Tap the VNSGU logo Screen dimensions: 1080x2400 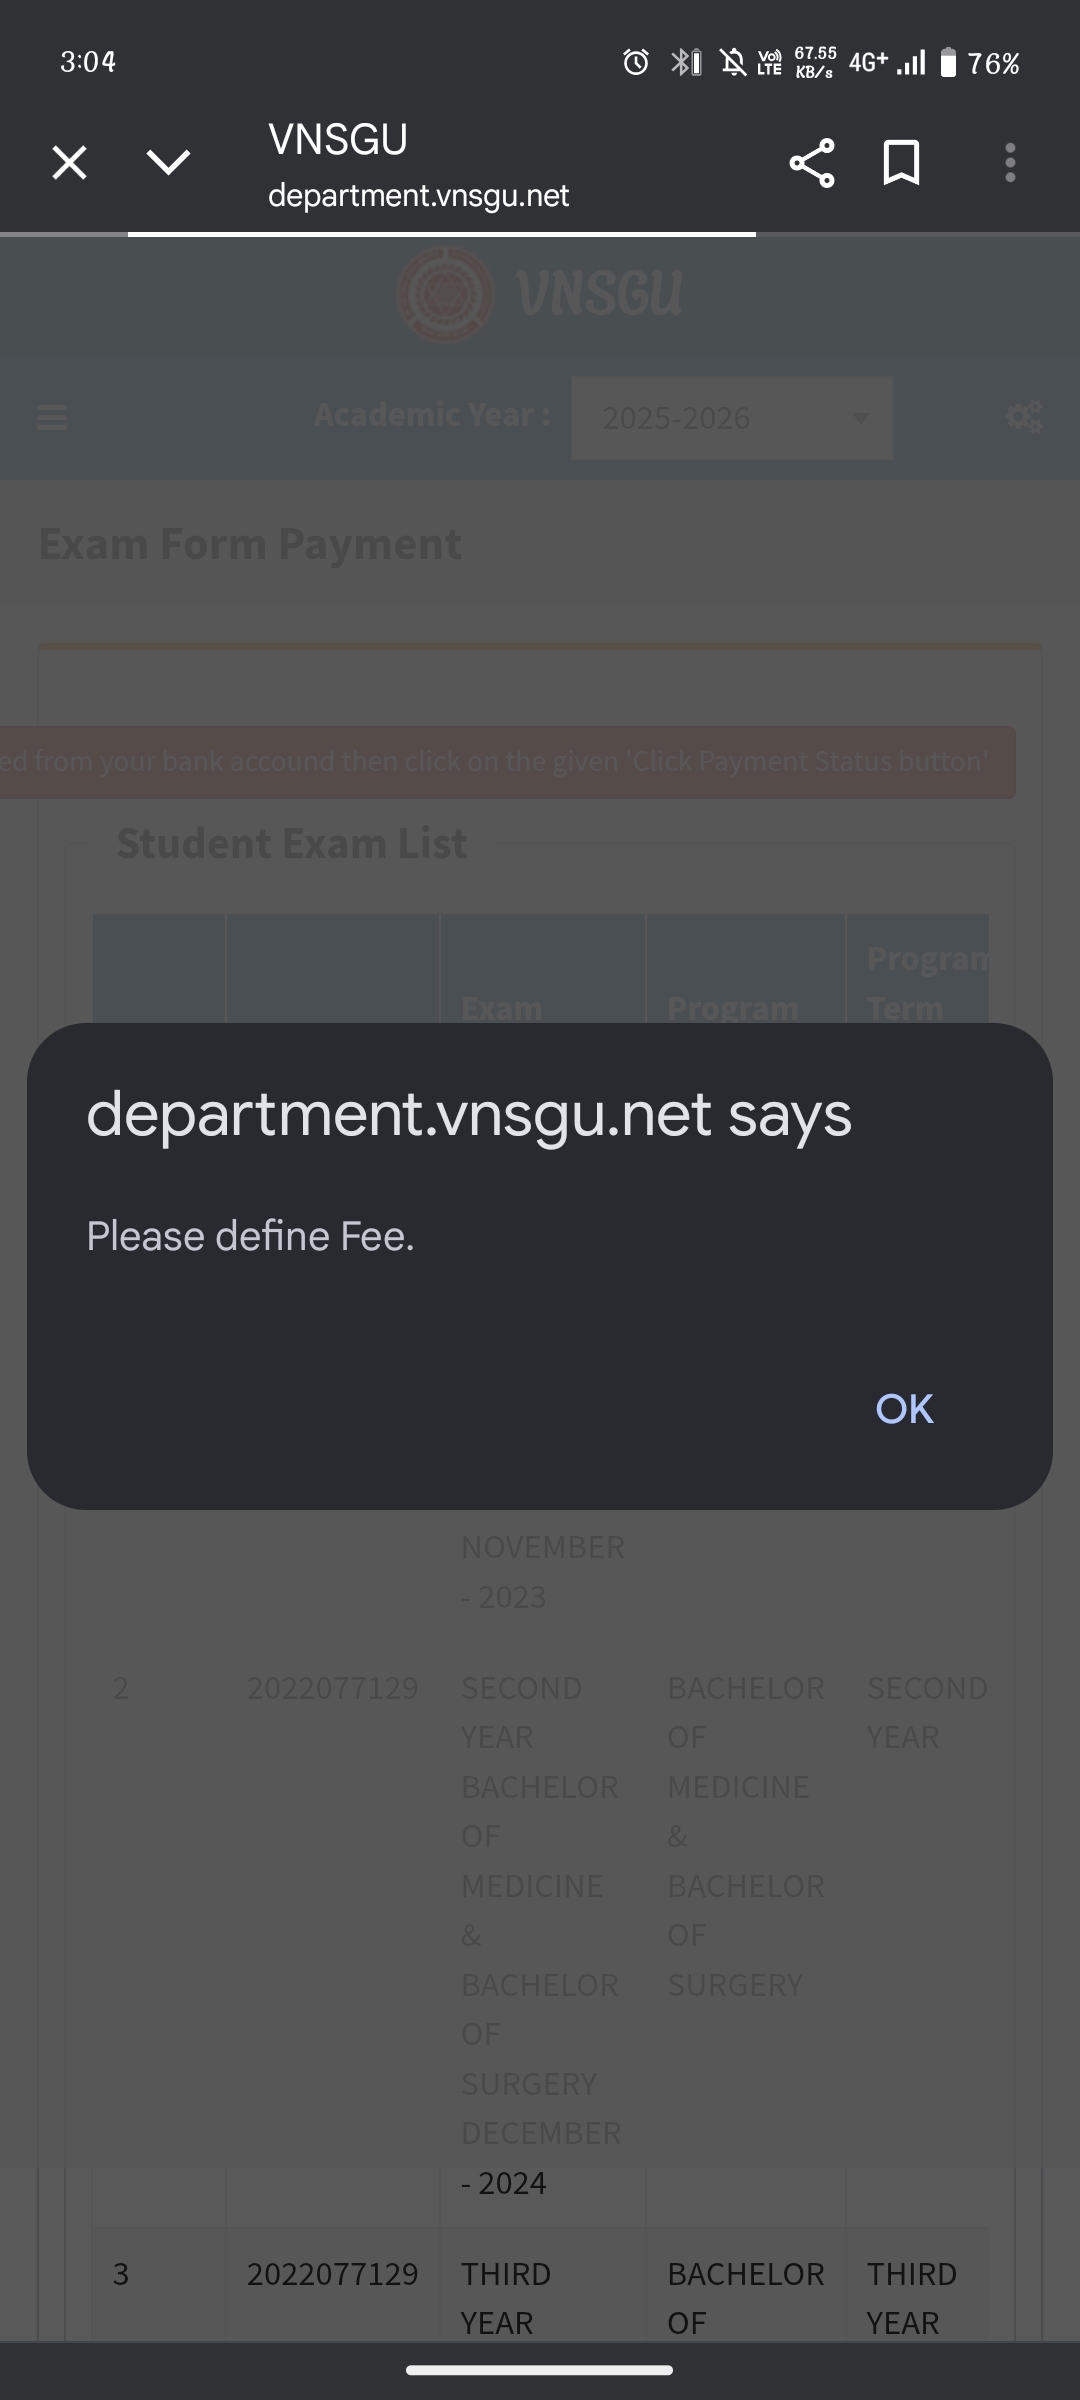click(540, 294)
